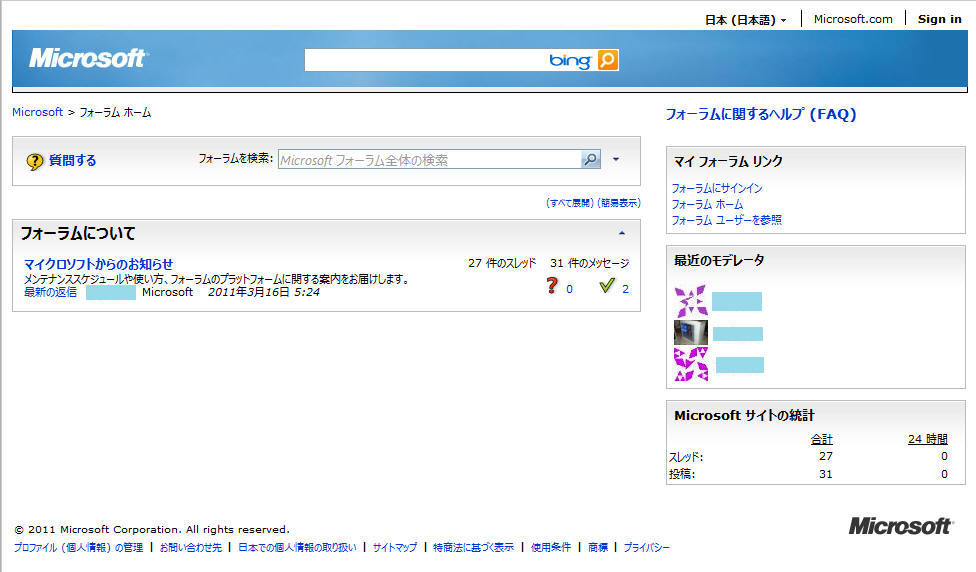The height and width of the screenshot is (572, 976).
Task: Click 簡易表示 simple view link
Action: click(619, 203)
